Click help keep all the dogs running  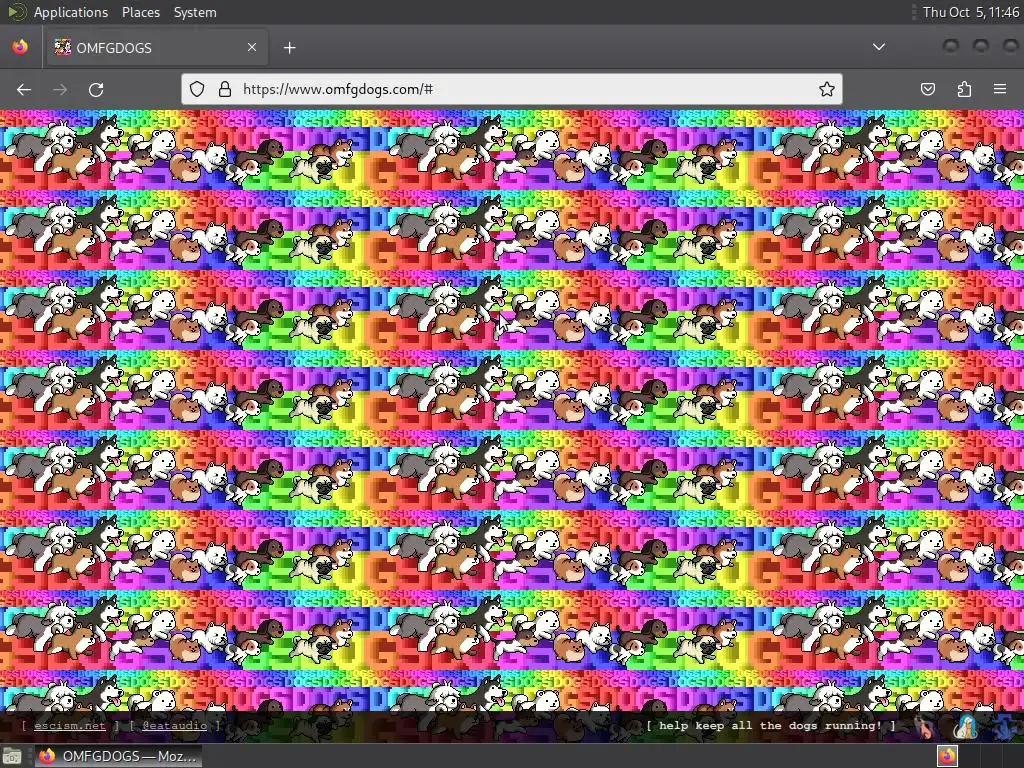[x=771, y=725]
